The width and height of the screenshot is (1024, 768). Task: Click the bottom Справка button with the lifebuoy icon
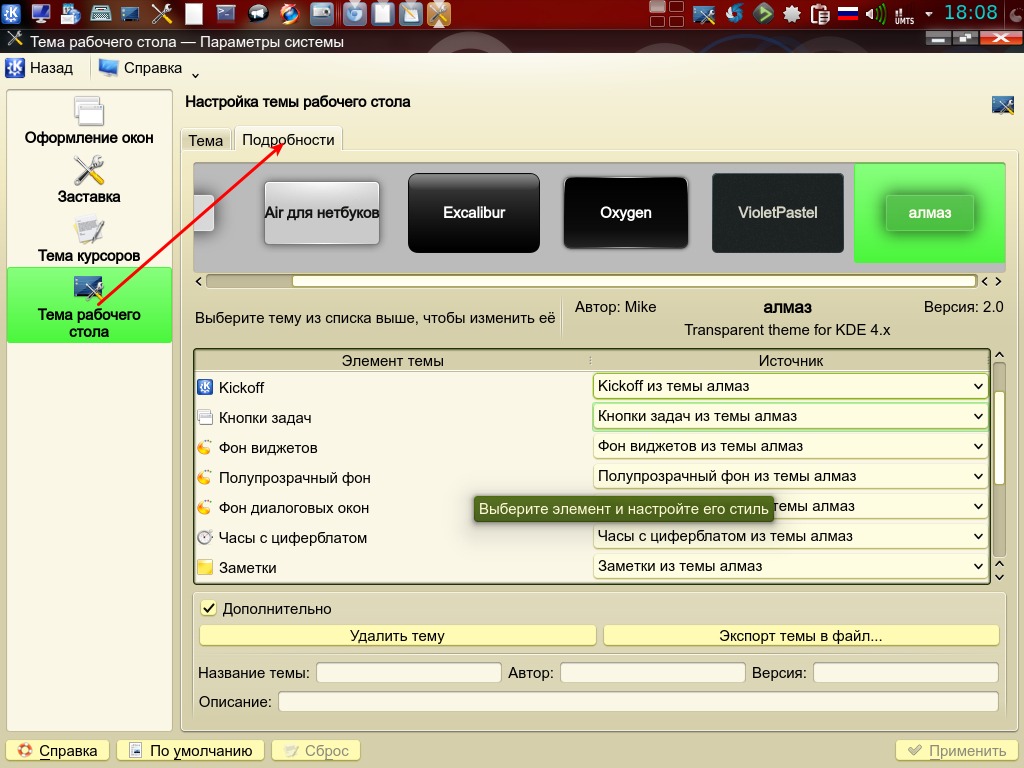pos(58,751)
